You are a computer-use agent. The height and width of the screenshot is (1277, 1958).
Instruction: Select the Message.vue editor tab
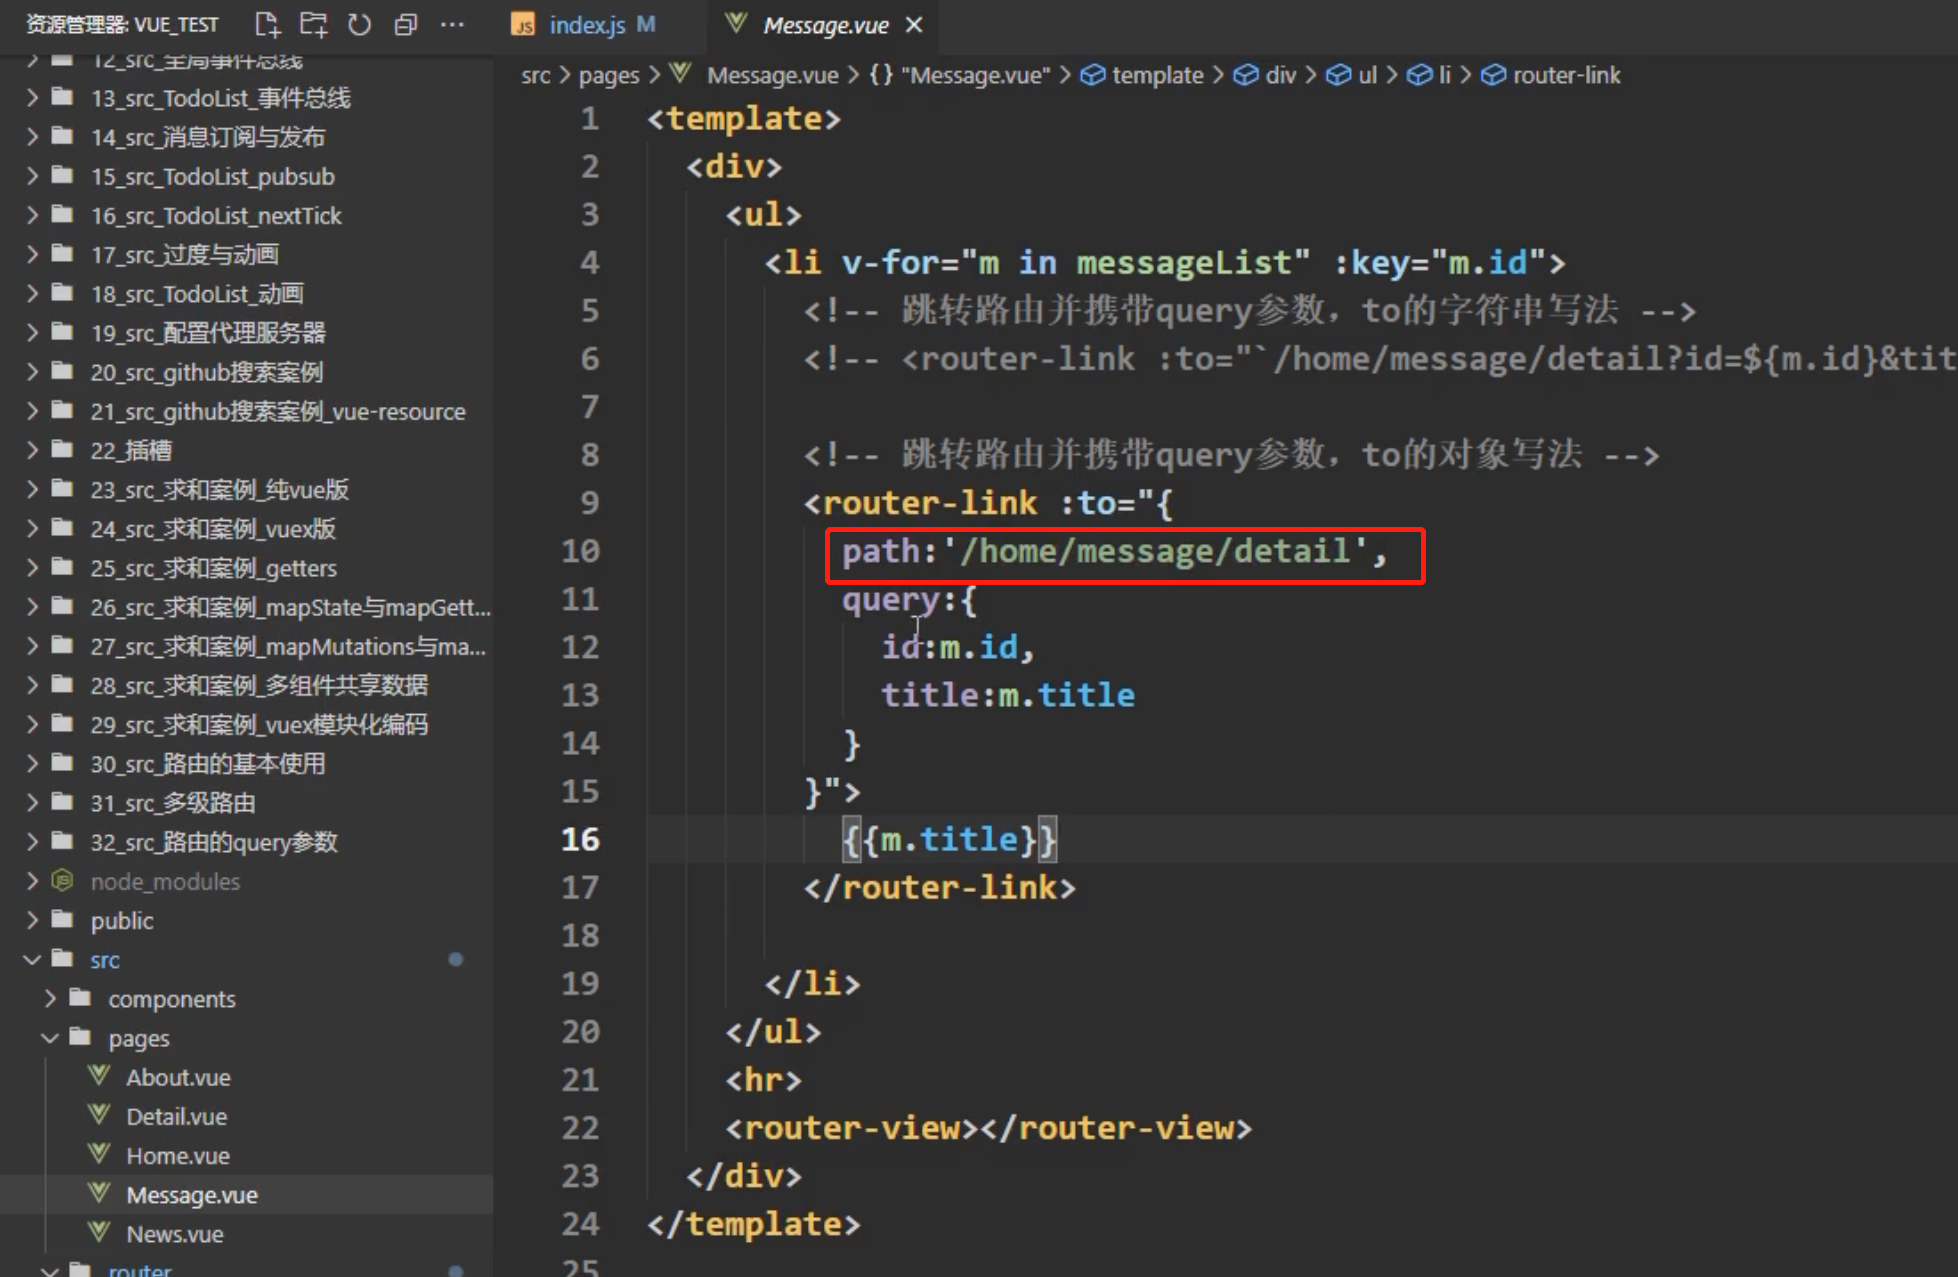pos(825,25)
